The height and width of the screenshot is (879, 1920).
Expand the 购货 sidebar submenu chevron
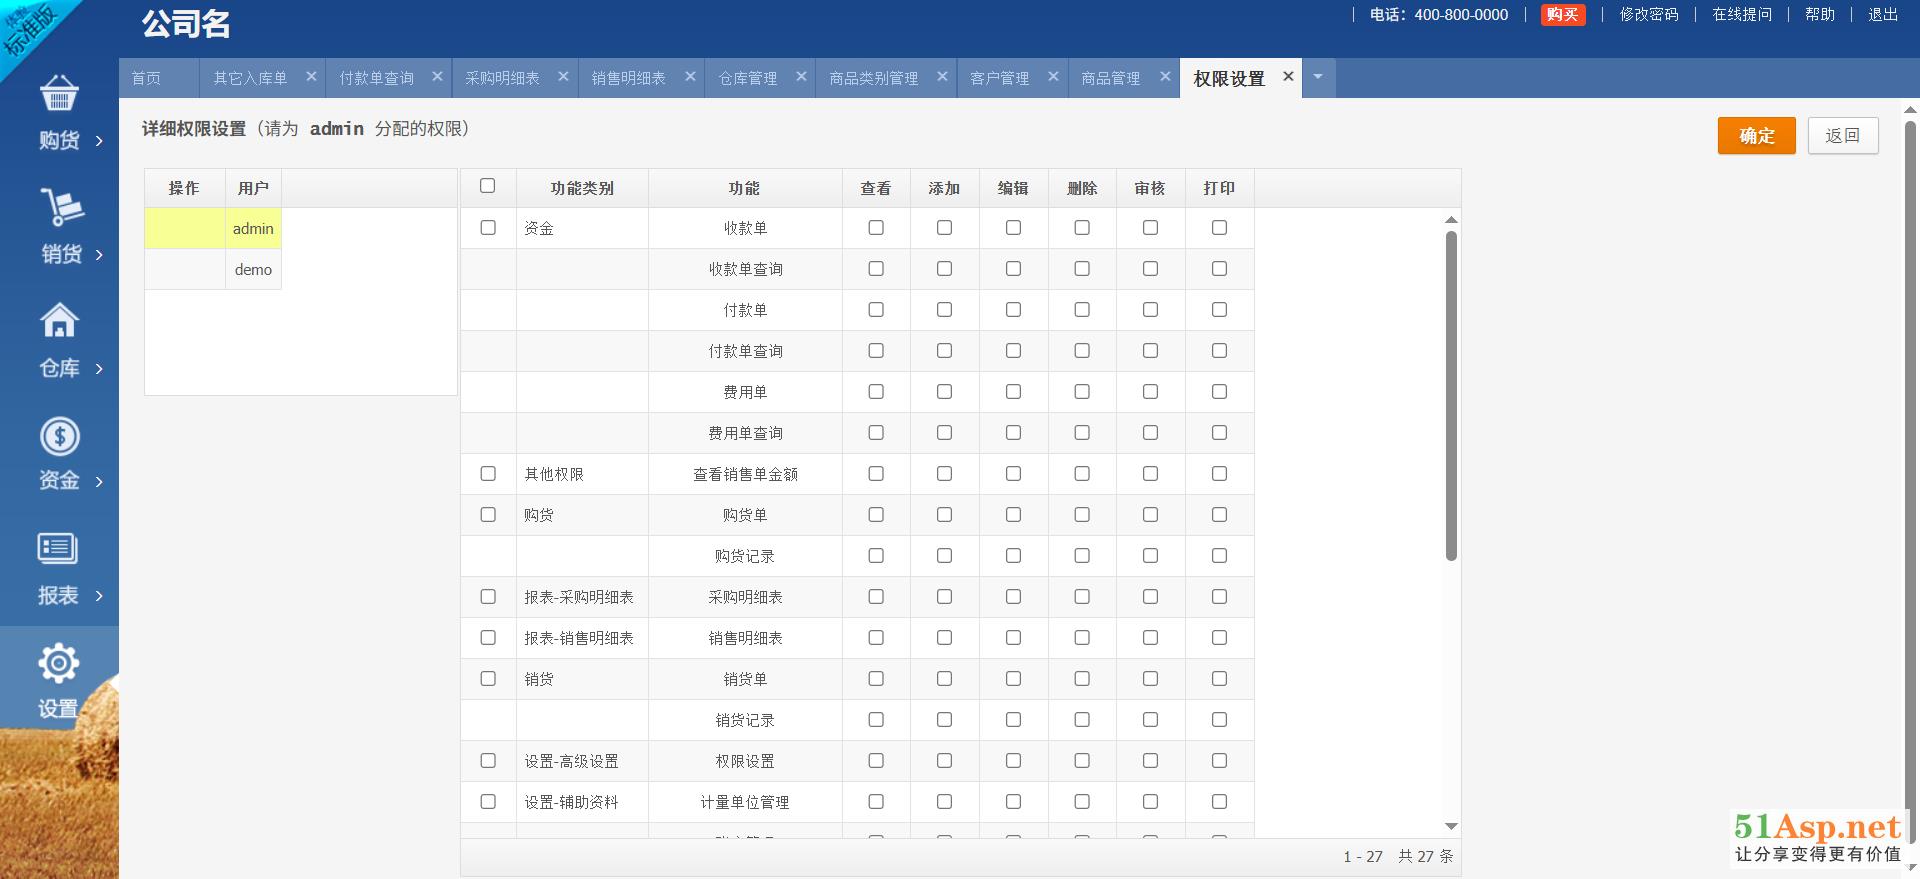tap(99, 141)
